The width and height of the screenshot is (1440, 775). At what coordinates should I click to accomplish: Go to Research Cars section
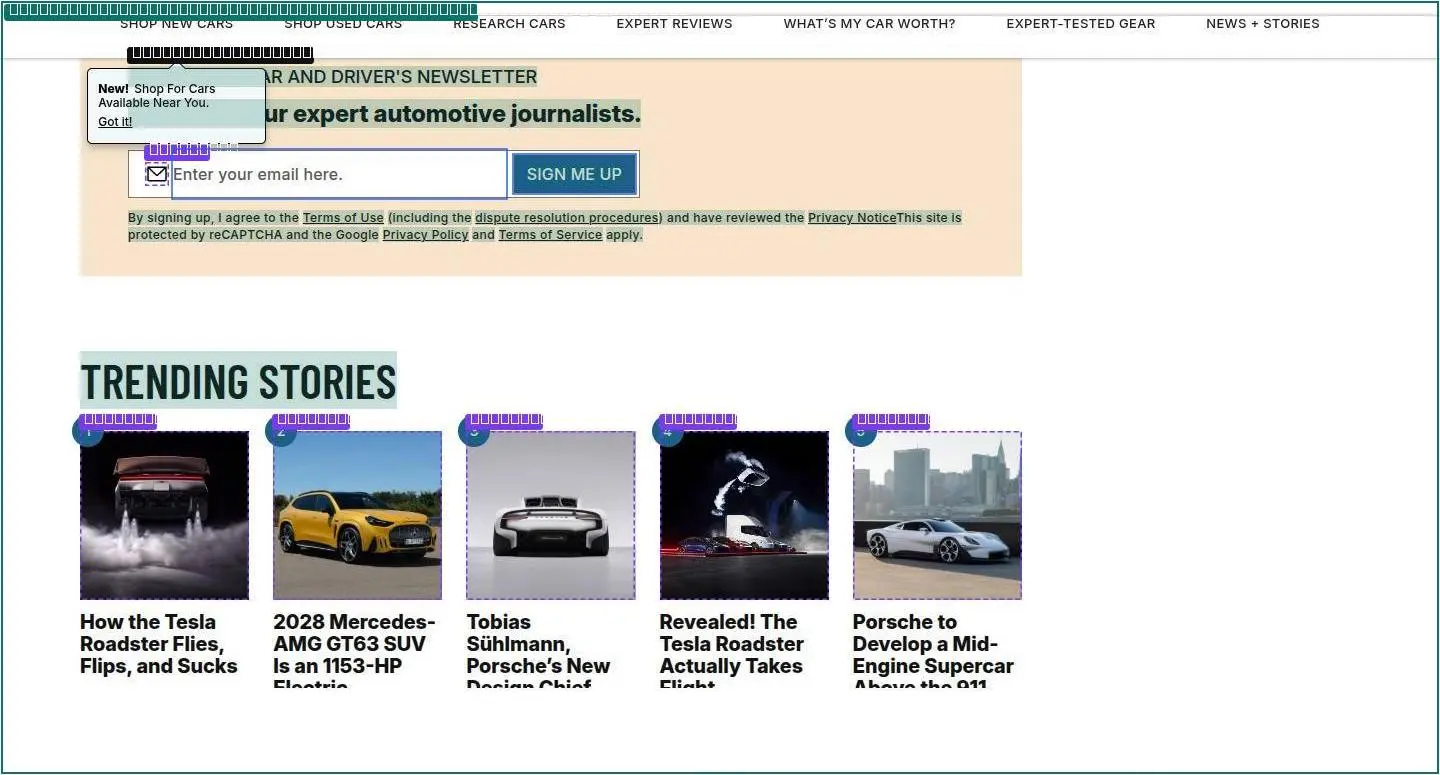click(x=509, y=23)
